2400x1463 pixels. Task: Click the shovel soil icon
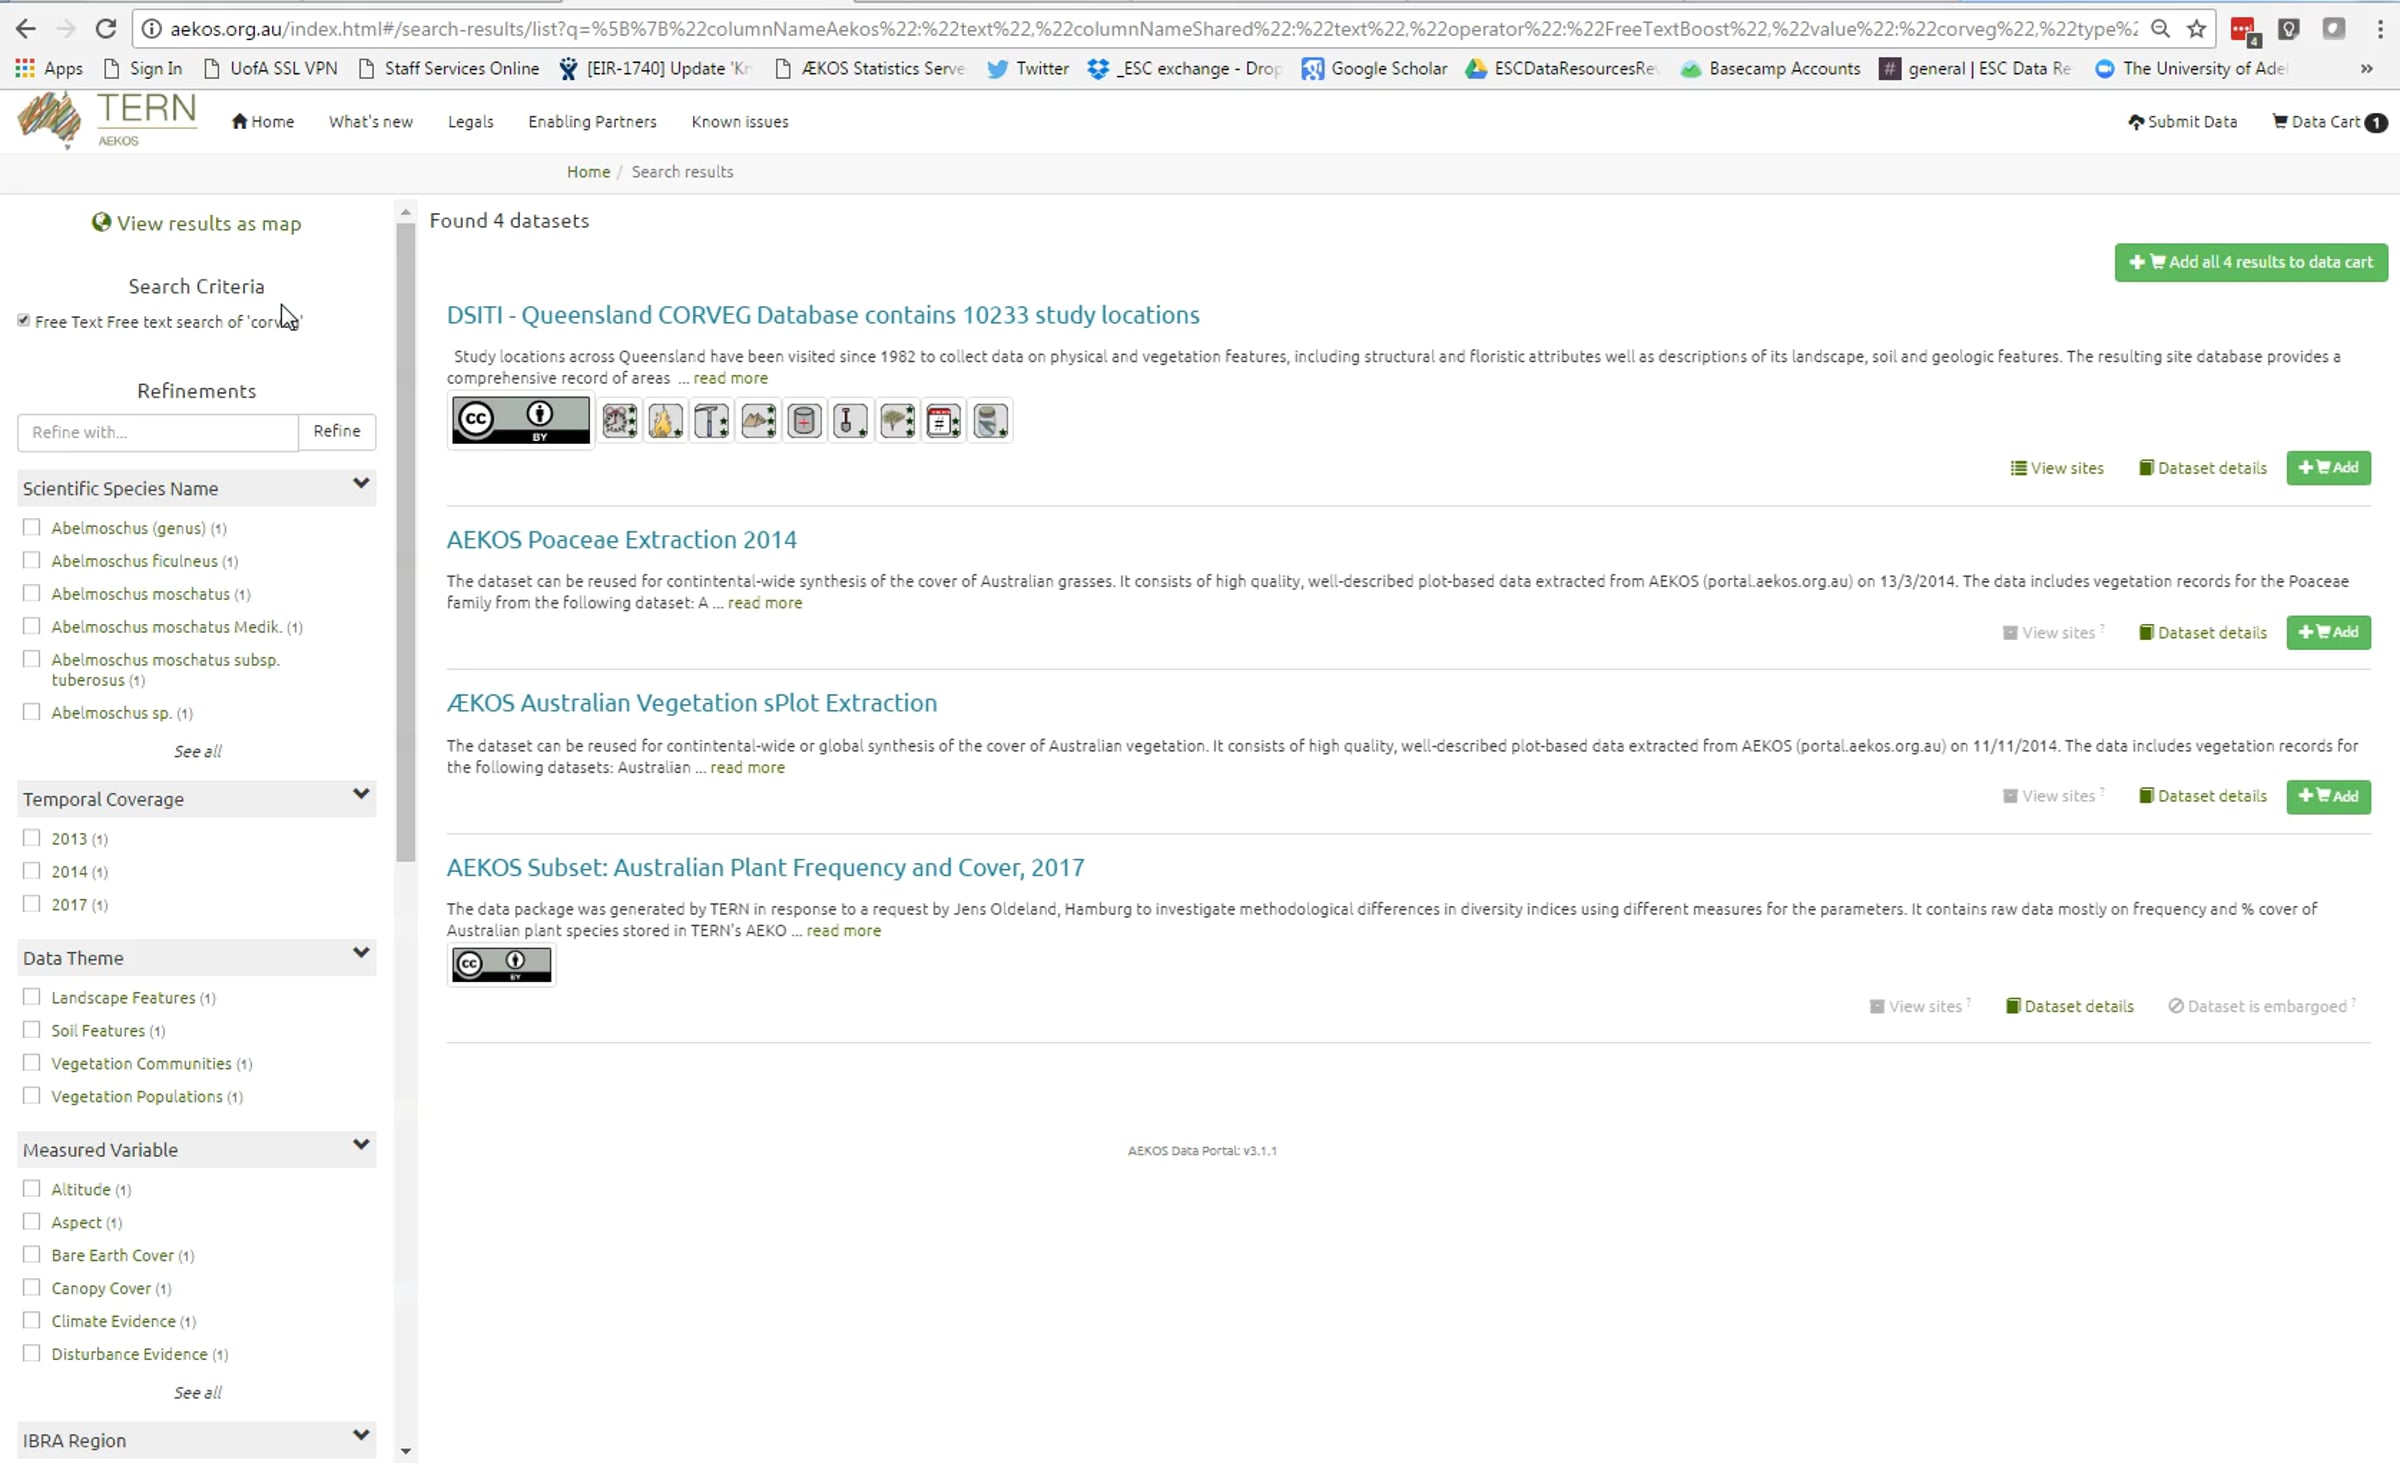click(x=850, y=421)
